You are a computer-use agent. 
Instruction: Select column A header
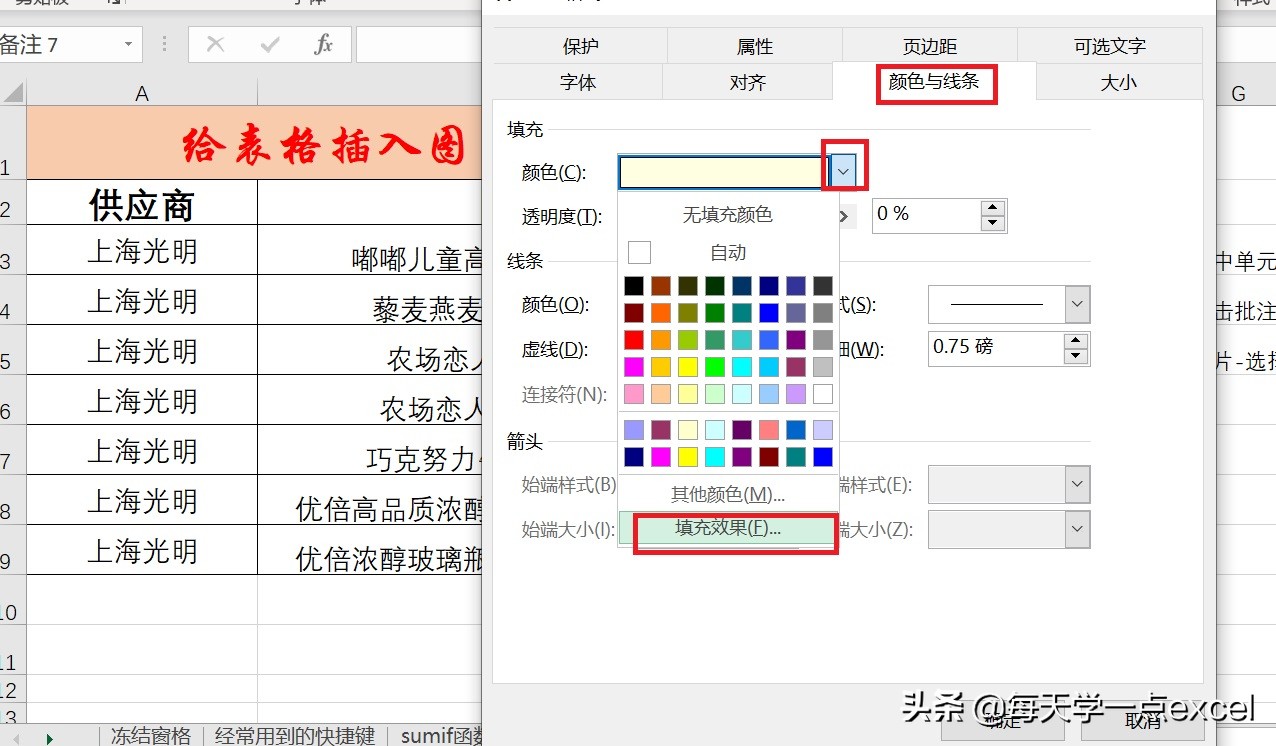coord(142,93)
